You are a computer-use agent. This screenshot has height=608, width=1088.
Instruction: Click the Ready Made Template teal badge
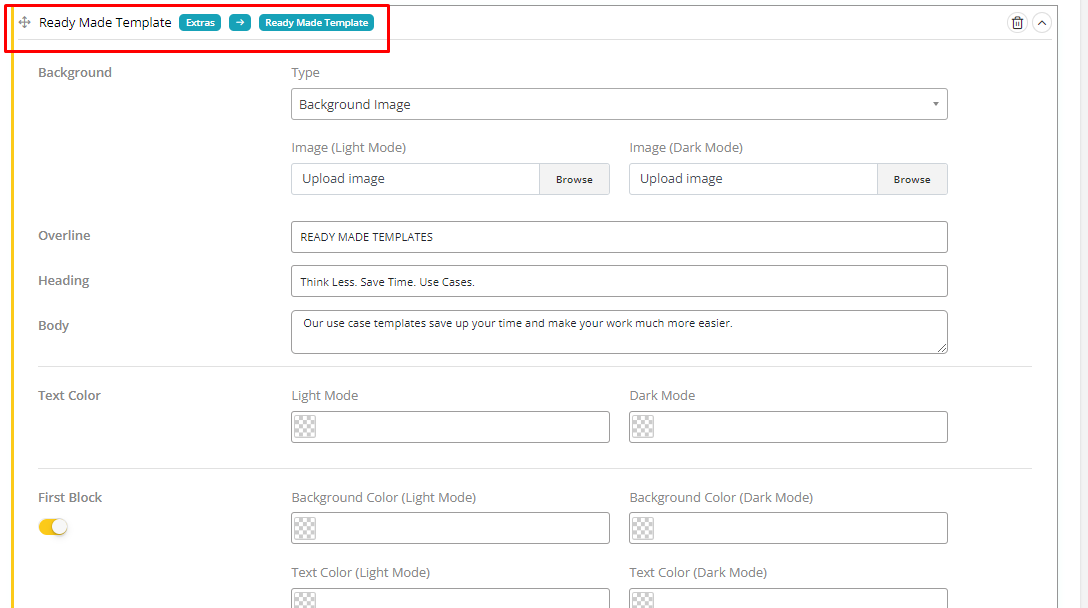click(x=316, y=22)
